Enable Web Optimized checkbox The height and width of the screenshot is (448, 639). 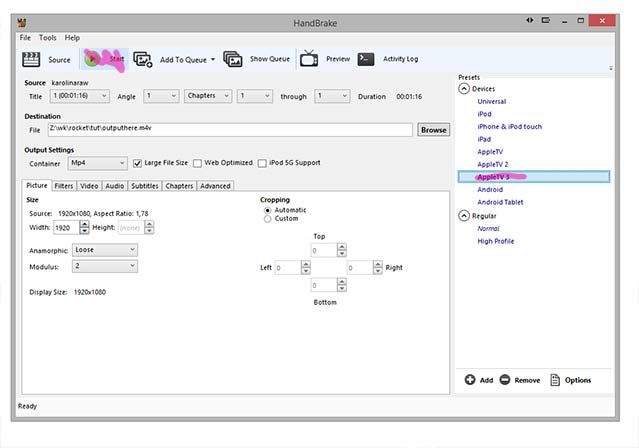tap(197, 163)
